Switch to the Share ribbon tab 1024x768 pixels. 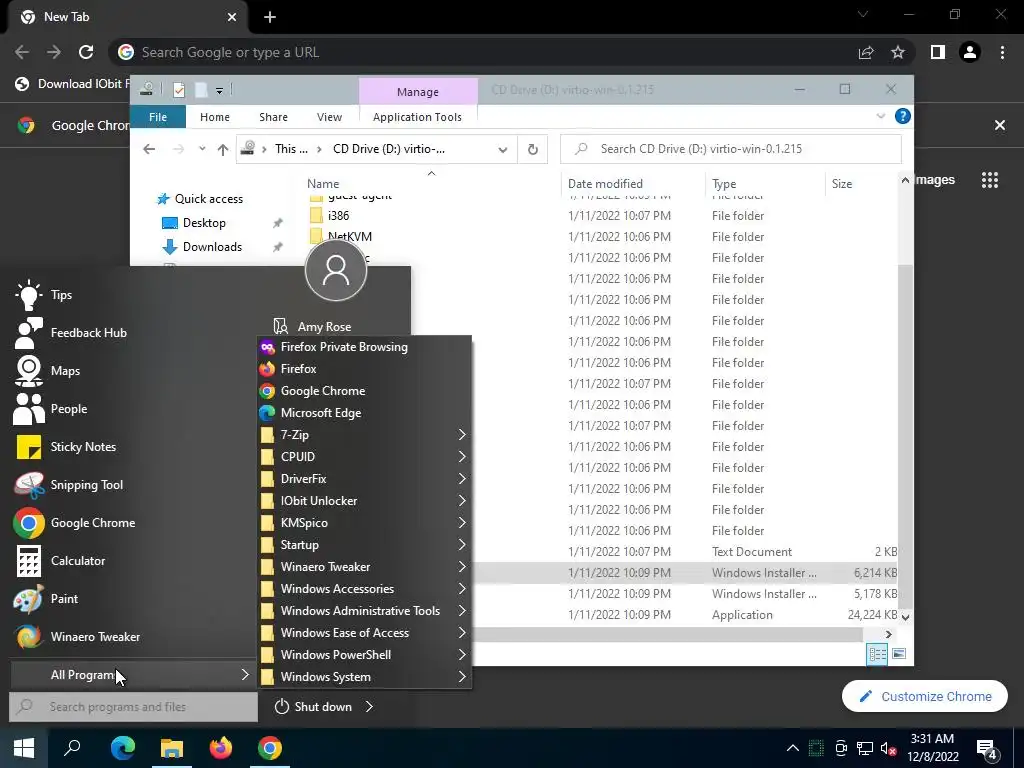pyautogui.click(x=273, y=117)
